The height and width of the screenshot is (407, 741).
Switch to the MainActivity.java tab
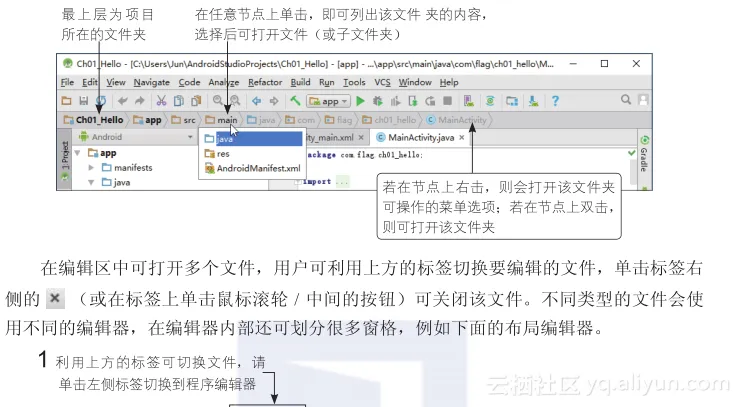pyautogui.click(x=421, y=138)
